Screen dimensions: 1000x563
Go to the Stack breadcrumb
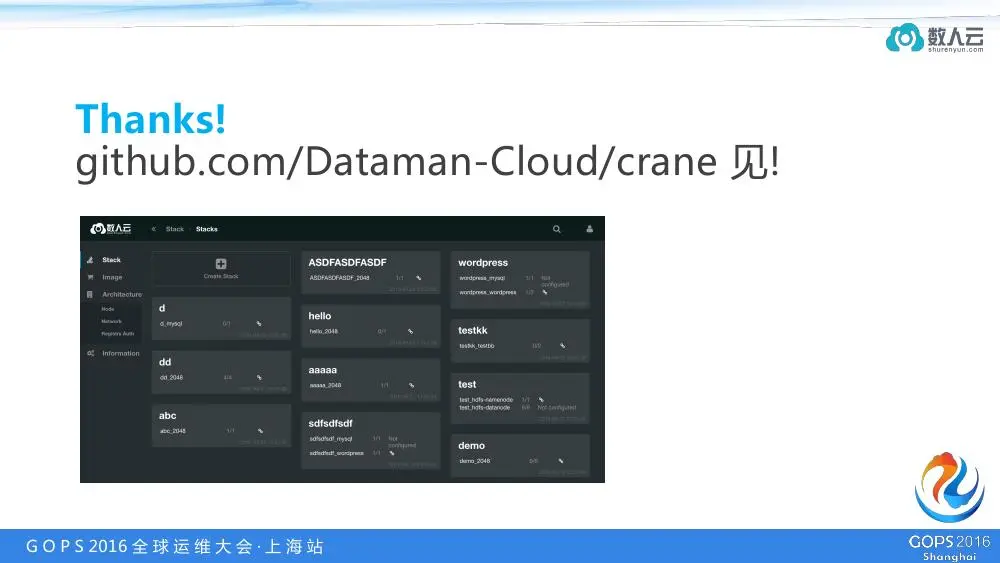click(175, 229)
